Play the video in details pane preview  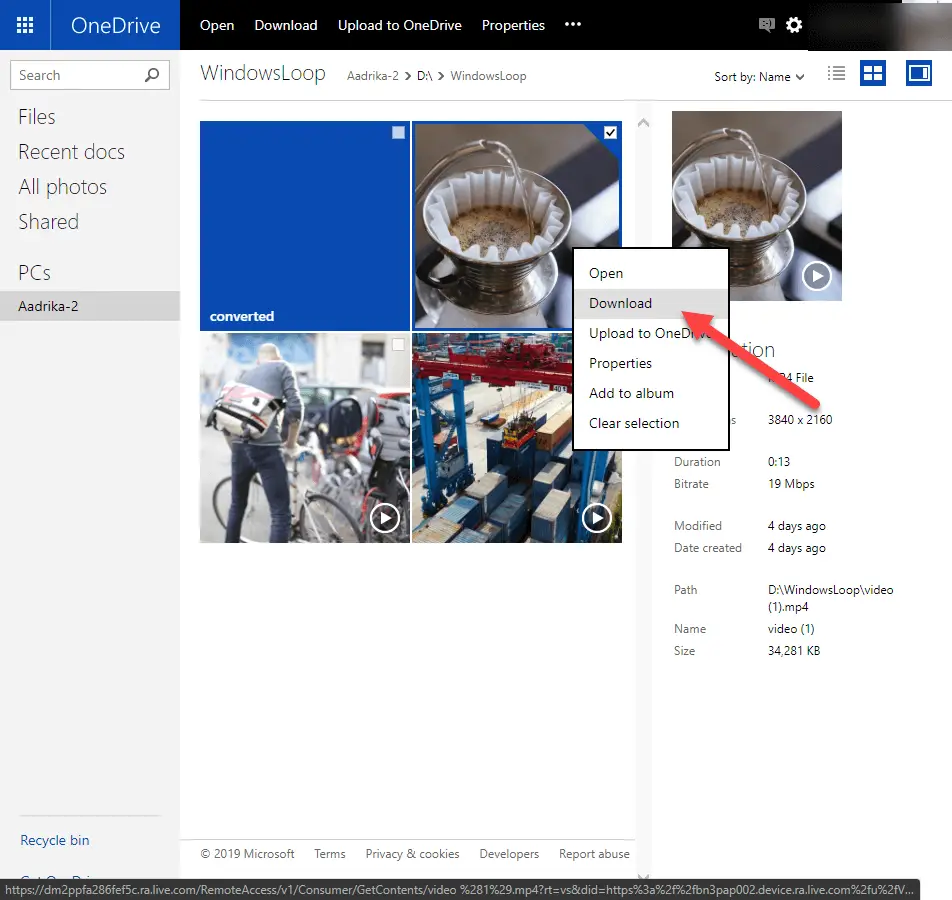(817, 276)
